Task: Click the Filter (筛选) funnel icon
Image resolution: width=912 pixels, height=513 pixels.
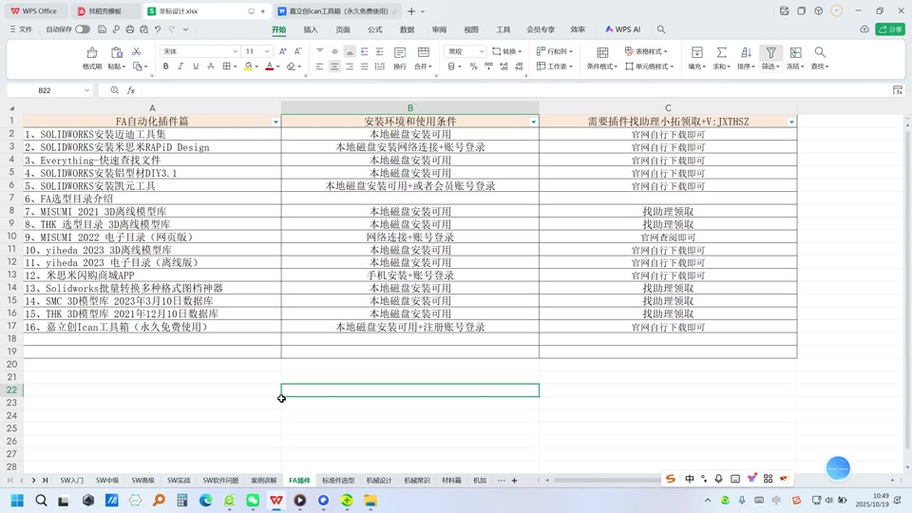Action: click(771, 53)
